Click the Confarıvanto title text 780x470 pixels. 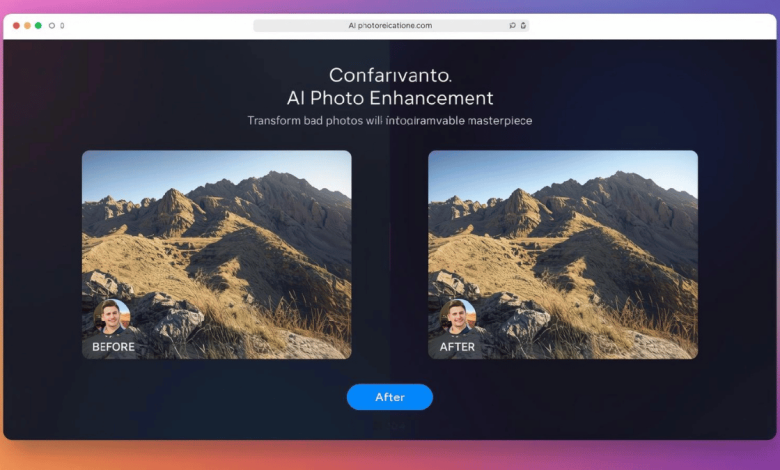[390, 75]
